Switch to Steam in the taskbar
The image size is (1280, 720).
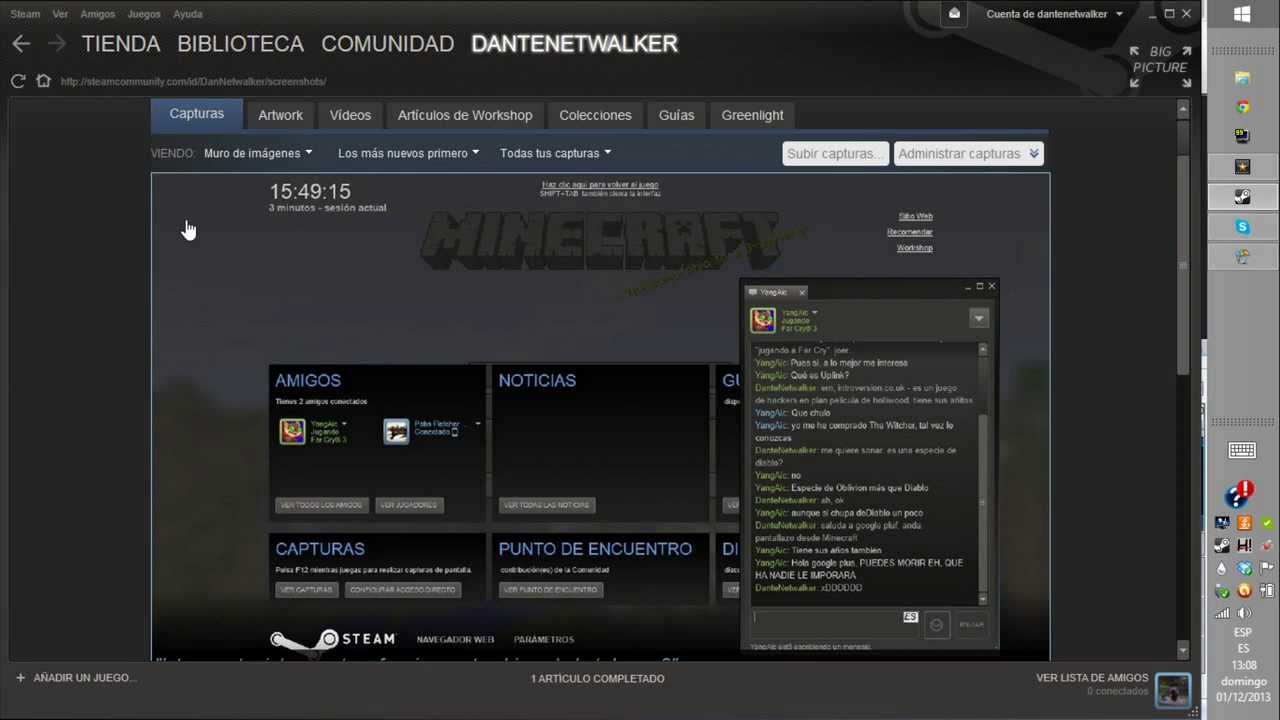pos(1242,197)
